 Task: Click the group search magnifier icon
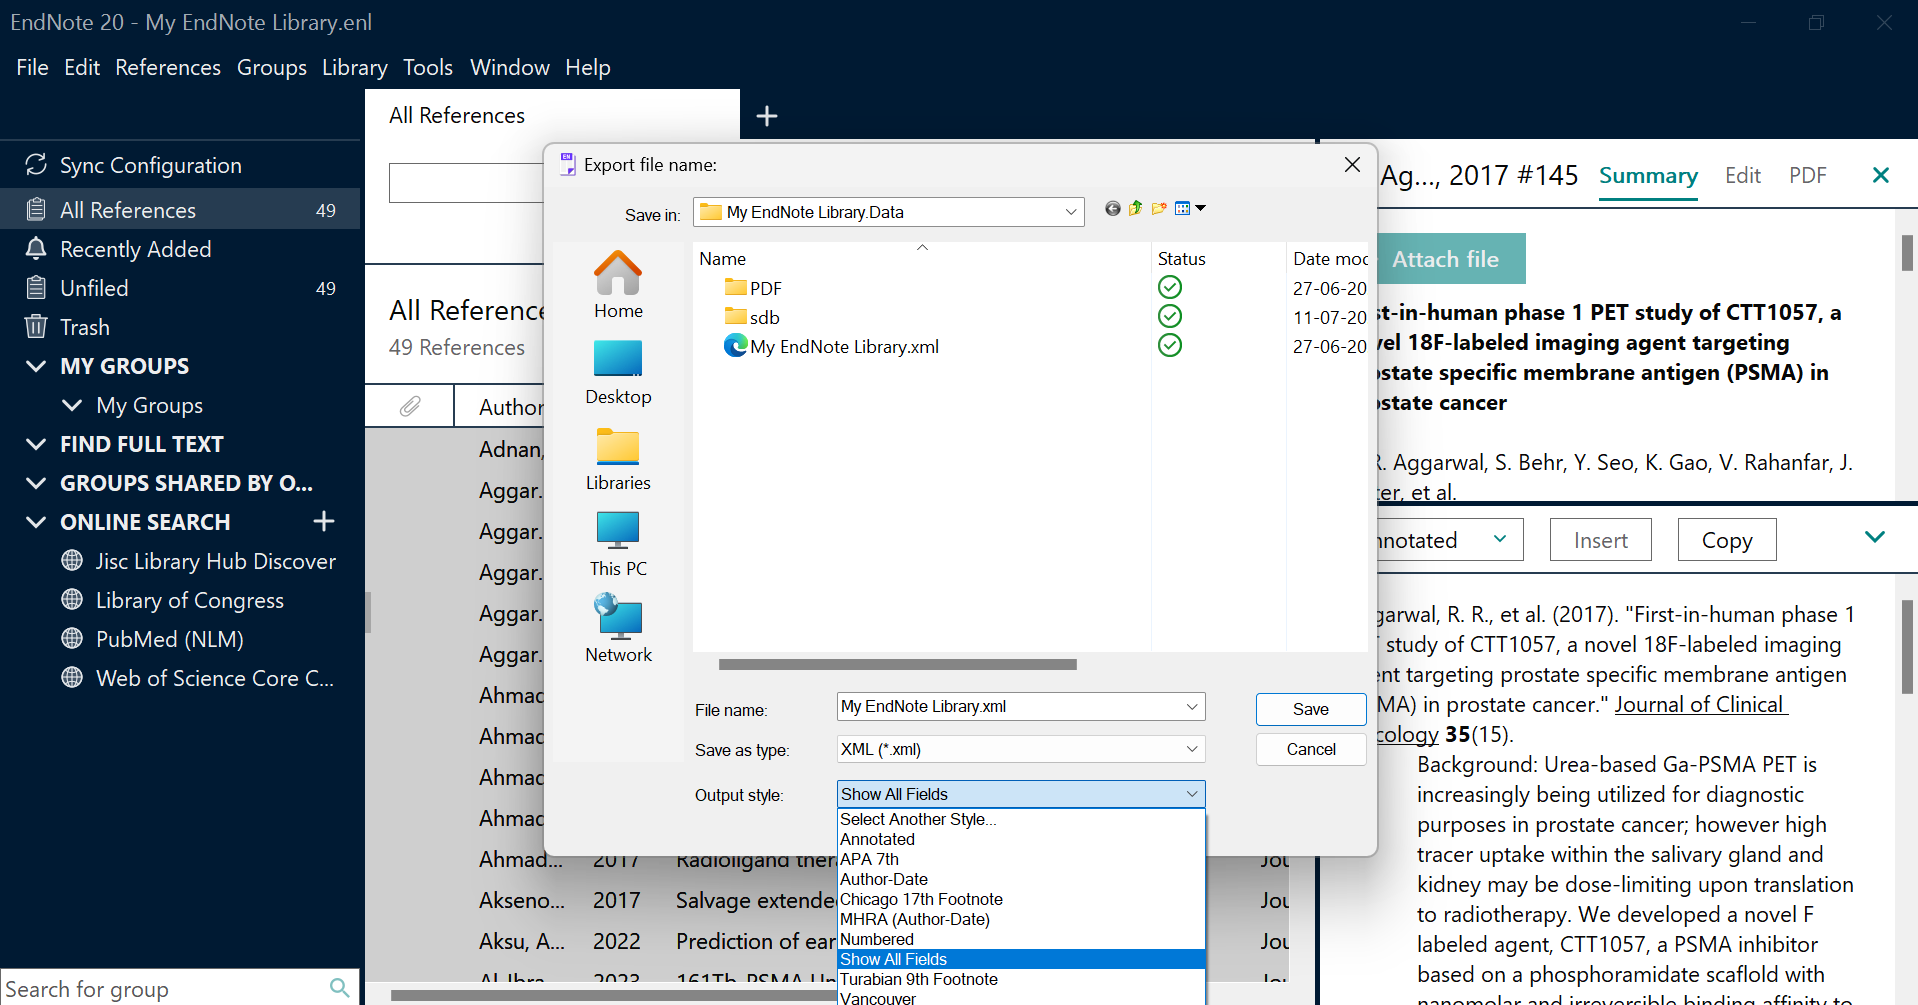pos(339,988)
